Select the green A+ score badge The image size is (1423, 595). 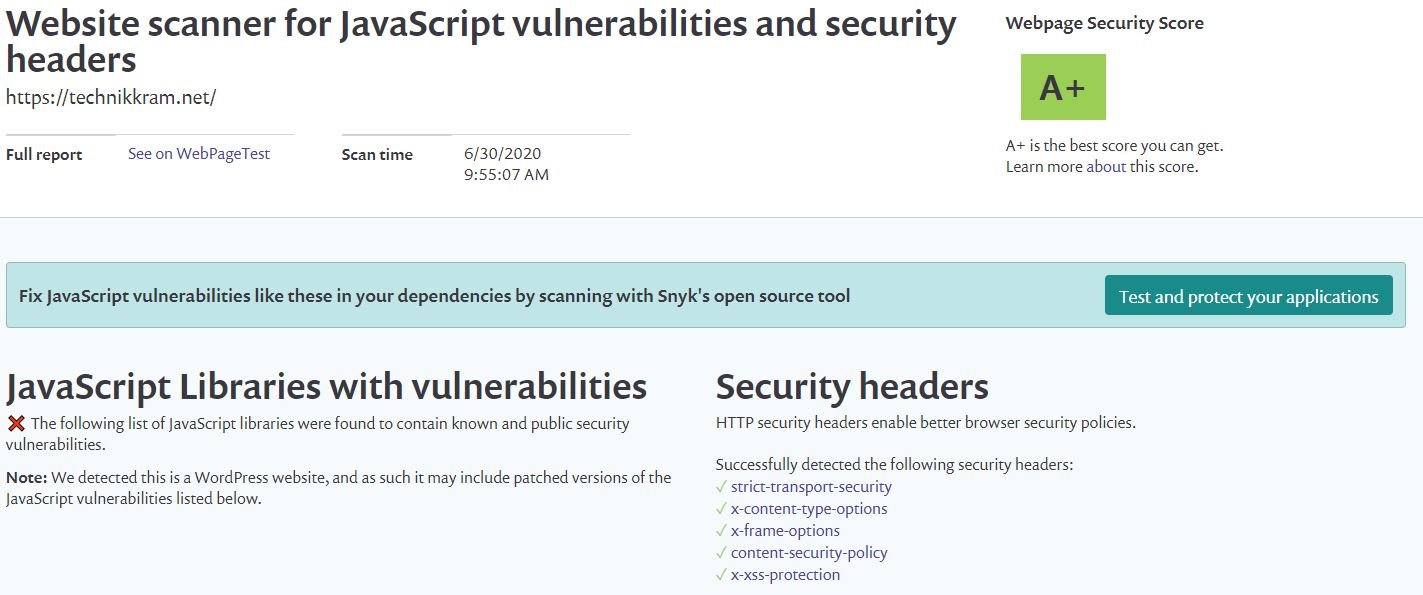(x=1061, y=87)
